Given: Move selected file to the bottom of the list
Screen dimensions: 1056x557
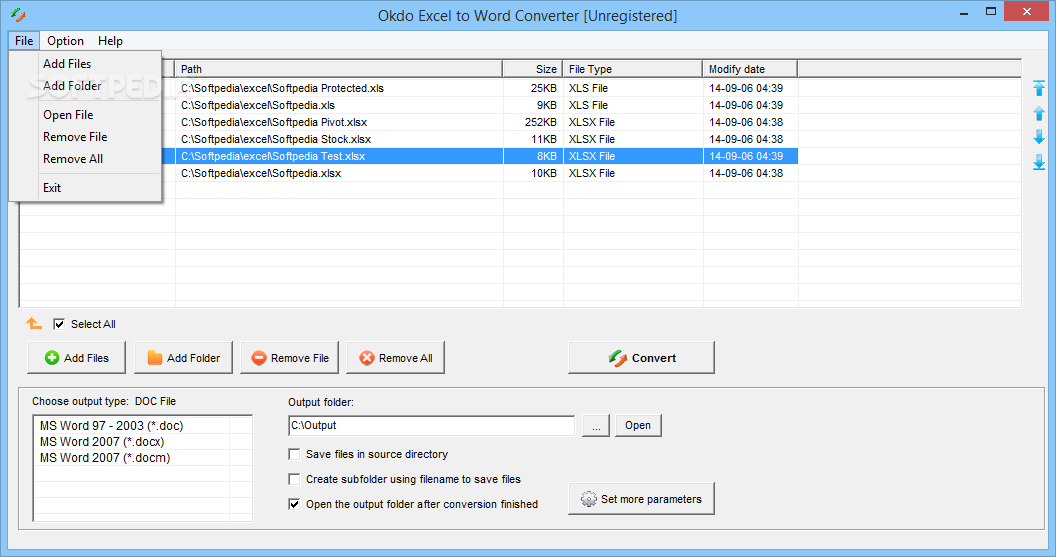Looking at the screenshot, I should click(1039, 162).
